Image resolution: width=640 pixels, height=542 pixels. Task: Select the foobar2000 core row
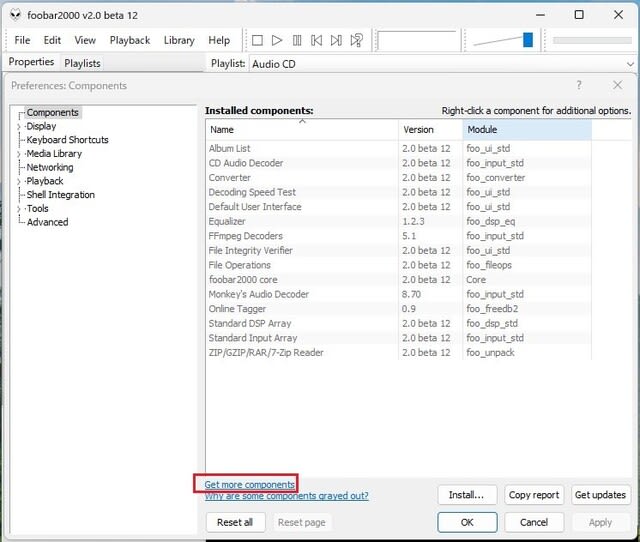pyautogui.click(x=399, y=280)
